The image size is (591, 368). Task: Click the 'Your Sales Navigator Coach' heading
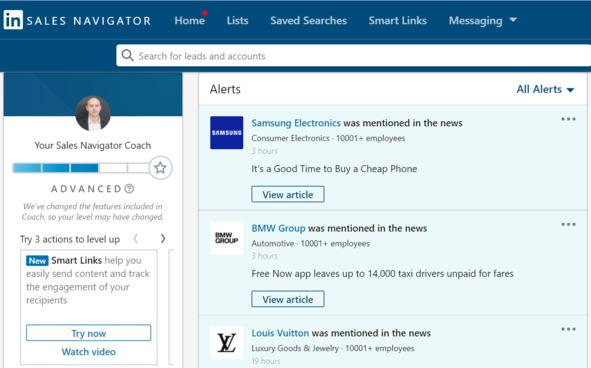[x=93, y=146]
